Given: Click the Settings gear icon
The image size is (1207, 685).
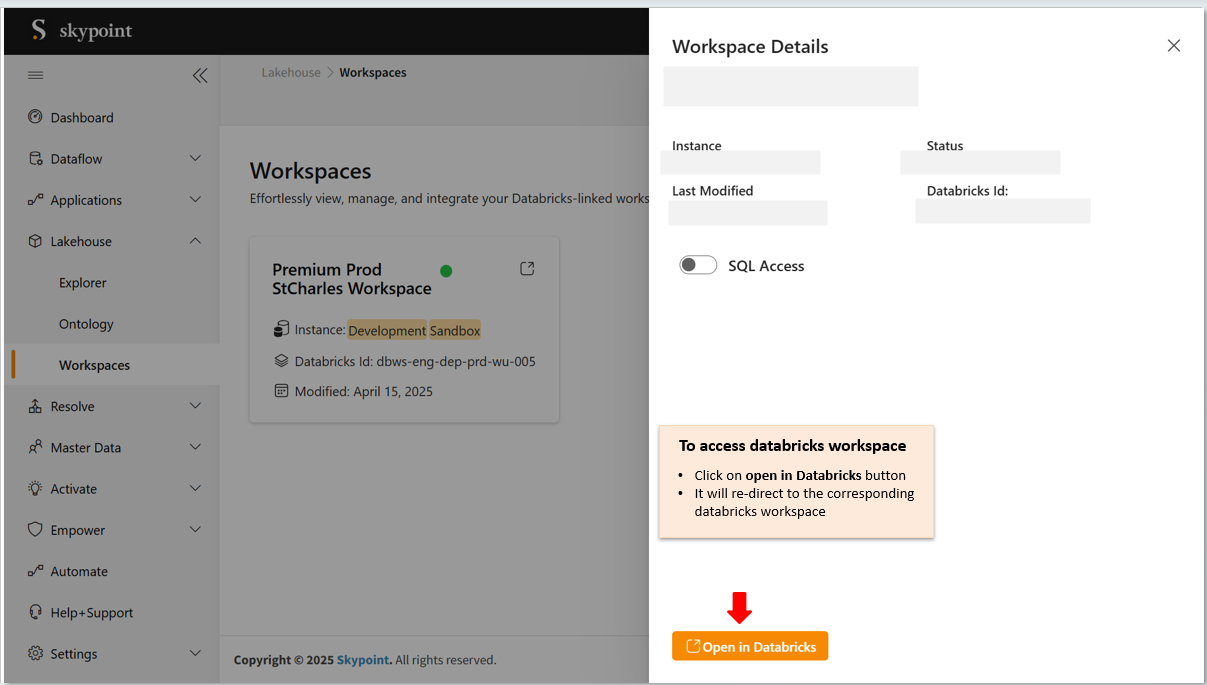Looking at the screenshot, I should click(x=35, y=653).
